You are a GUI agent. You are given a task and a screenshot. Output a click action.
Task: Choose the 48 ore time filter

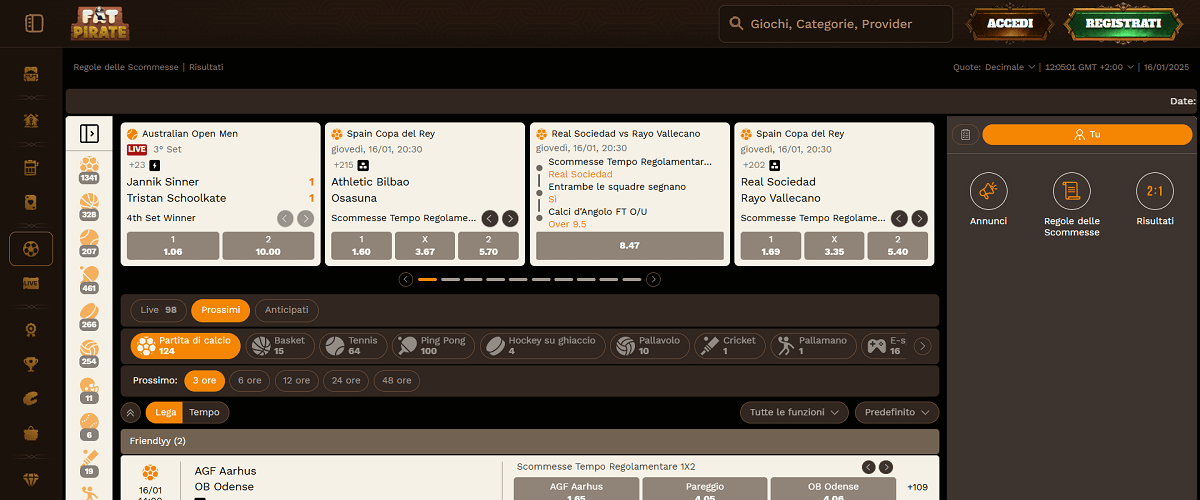(397, 380)
